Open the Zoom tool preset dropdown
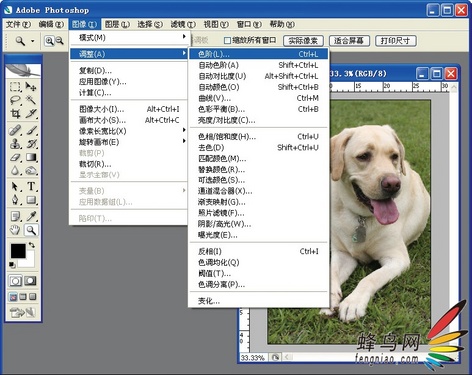 (x=32, y=41)
